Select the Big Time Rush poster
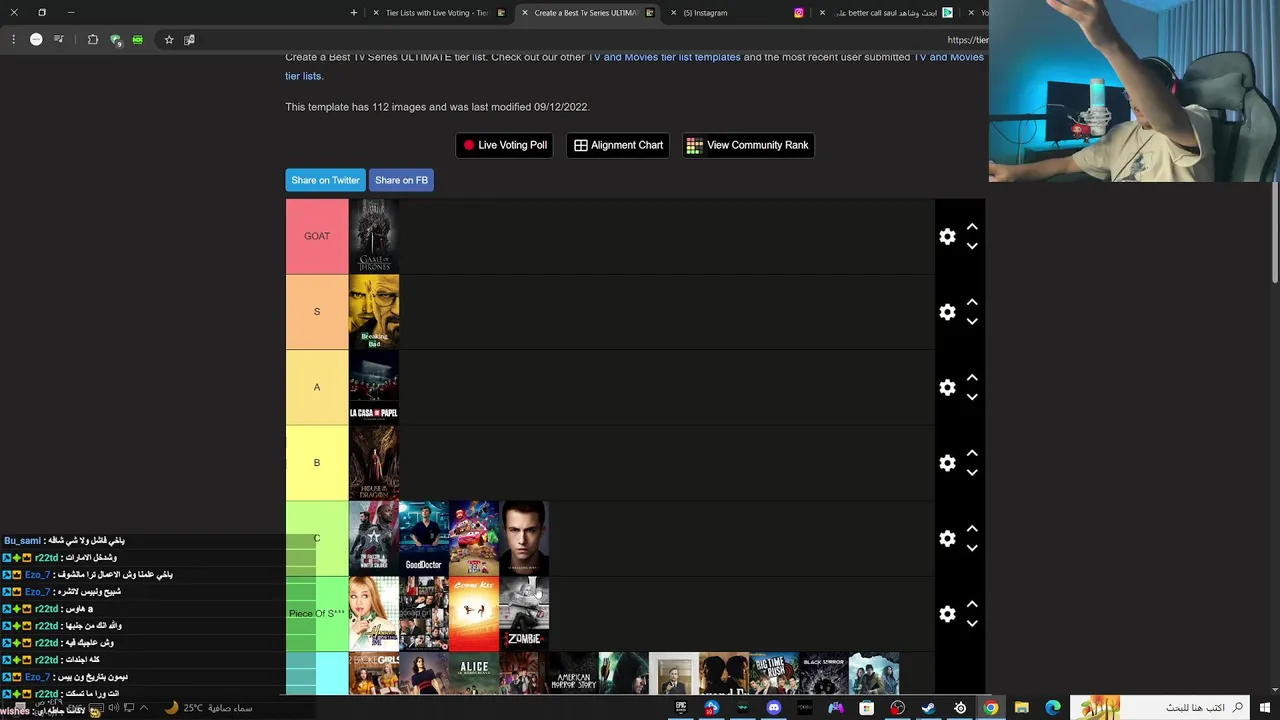 pyautogui.click(x=774, y=673)
